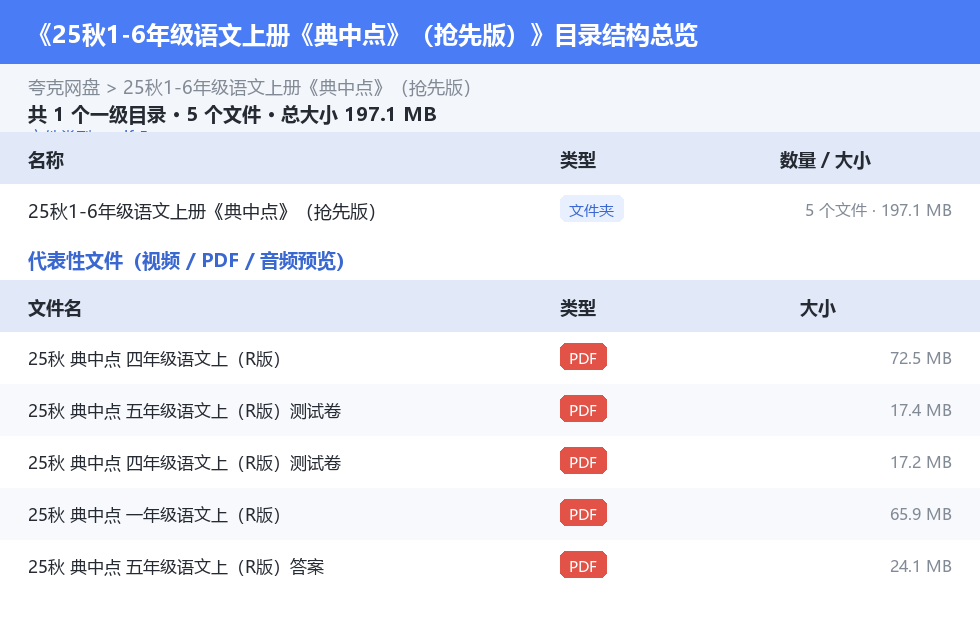Click the 代表性文件 (视频 / PDF / 音频预览) heading
The width and height of the screenshot is (980, 624).
186,261
